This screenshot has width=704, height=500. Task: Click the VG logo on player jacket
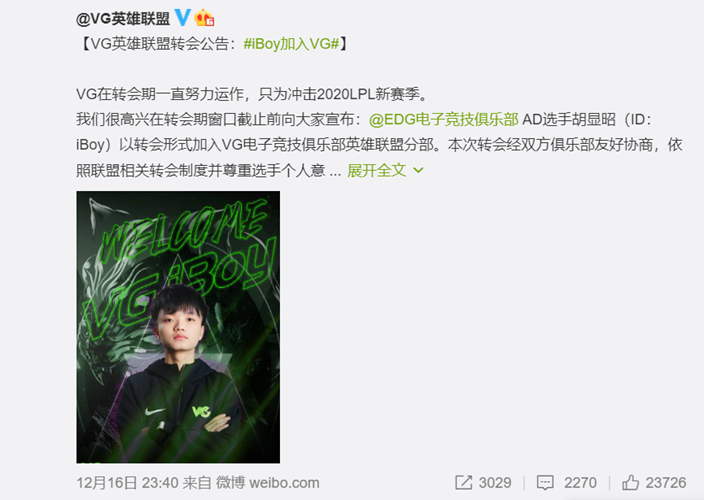pyautogui.click(x=201, y=411)
